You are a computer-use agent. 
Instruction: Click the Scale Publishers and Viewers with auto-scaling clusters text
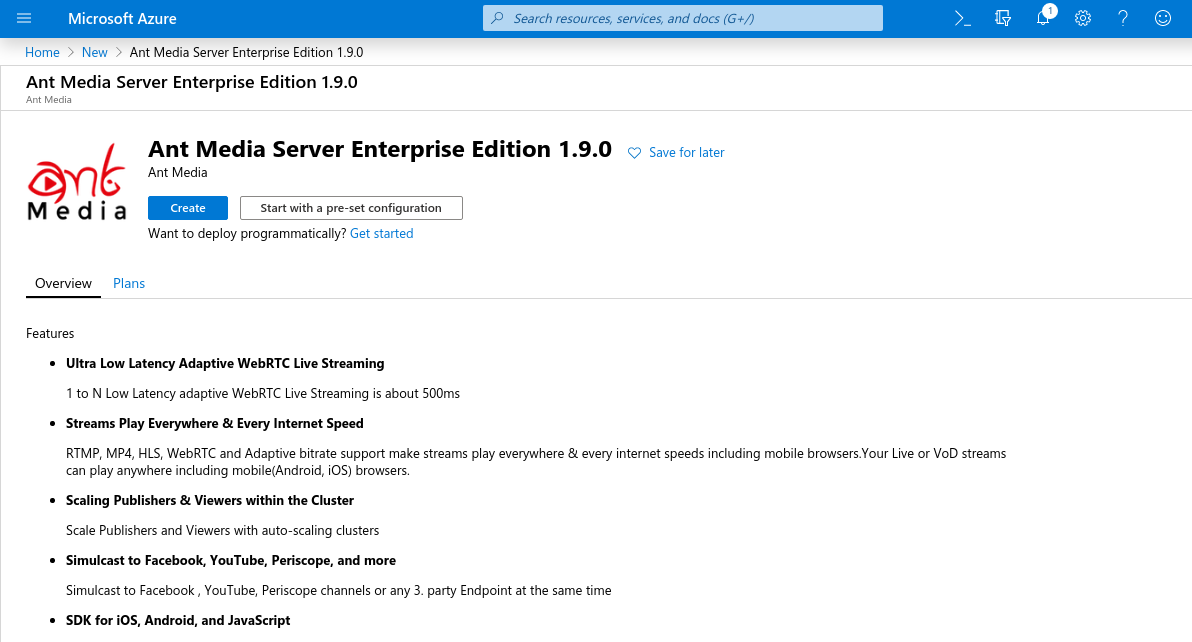(x=223, y=530)
